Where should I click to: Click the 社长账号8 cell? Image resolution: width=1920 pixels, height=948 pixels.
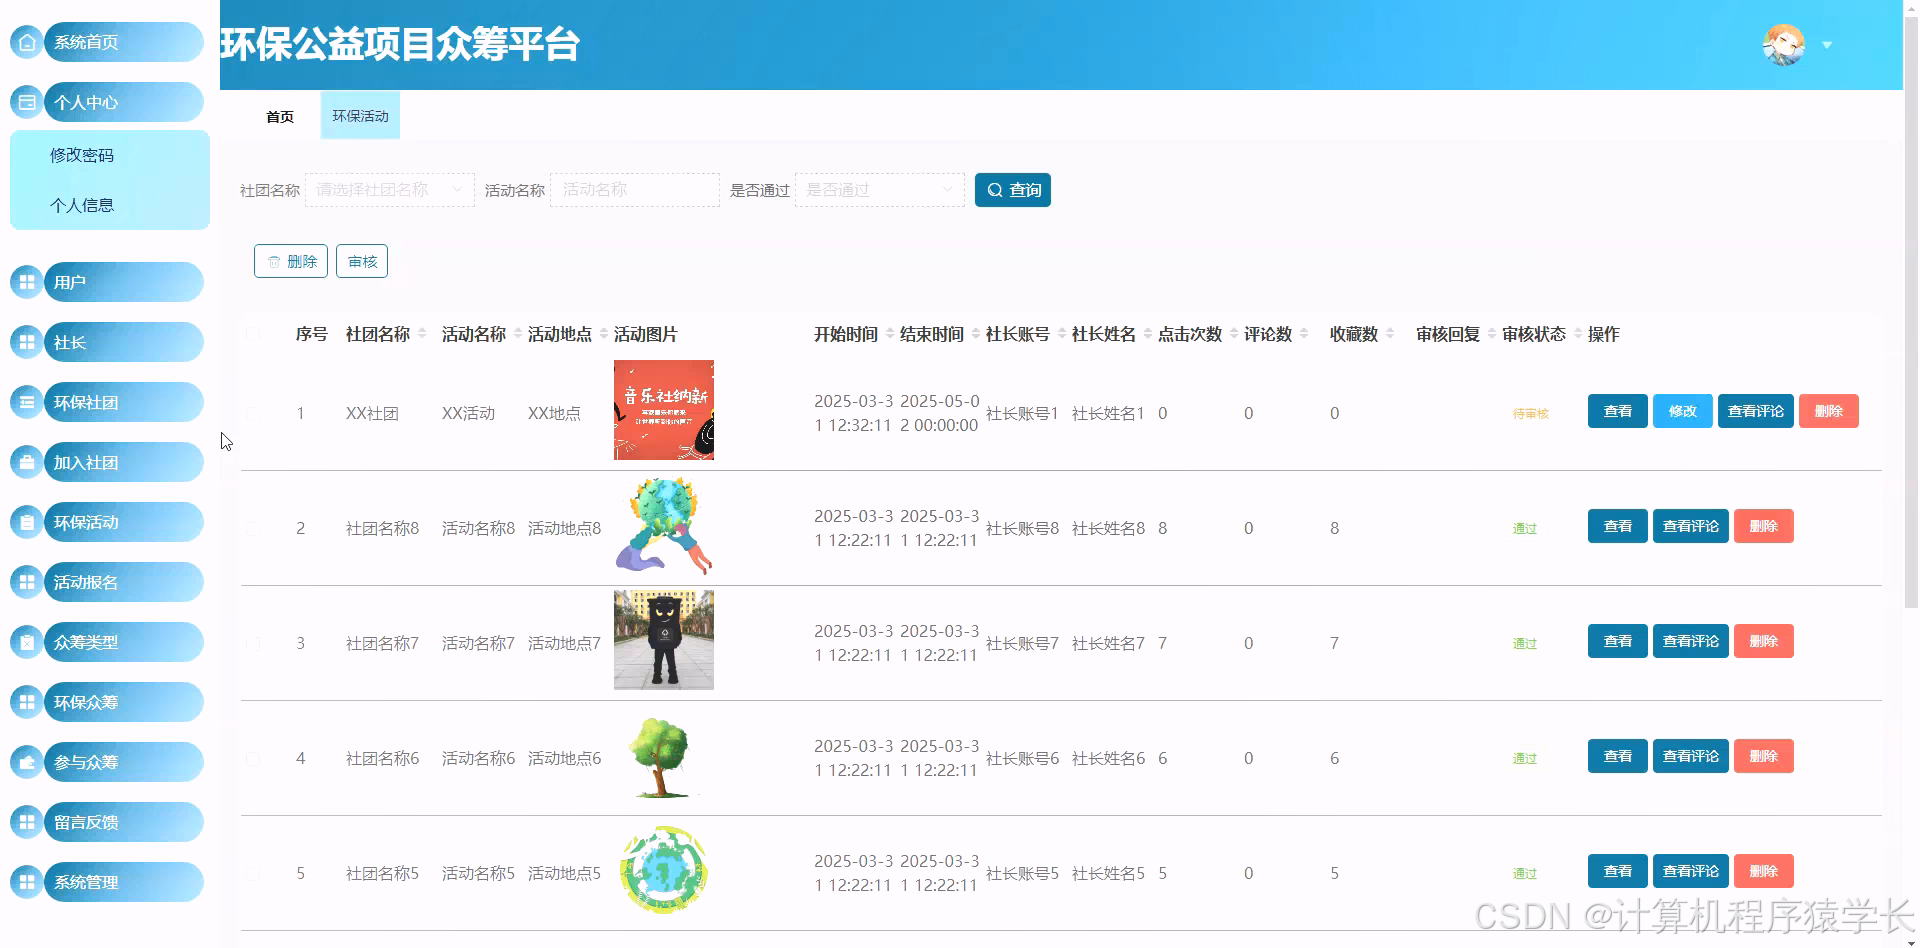tap(1022, 528)
